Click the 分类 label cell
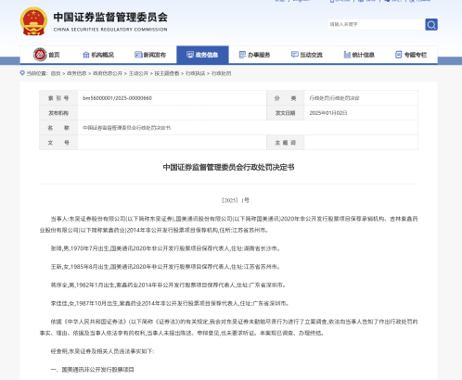 [x=285, y=98]
